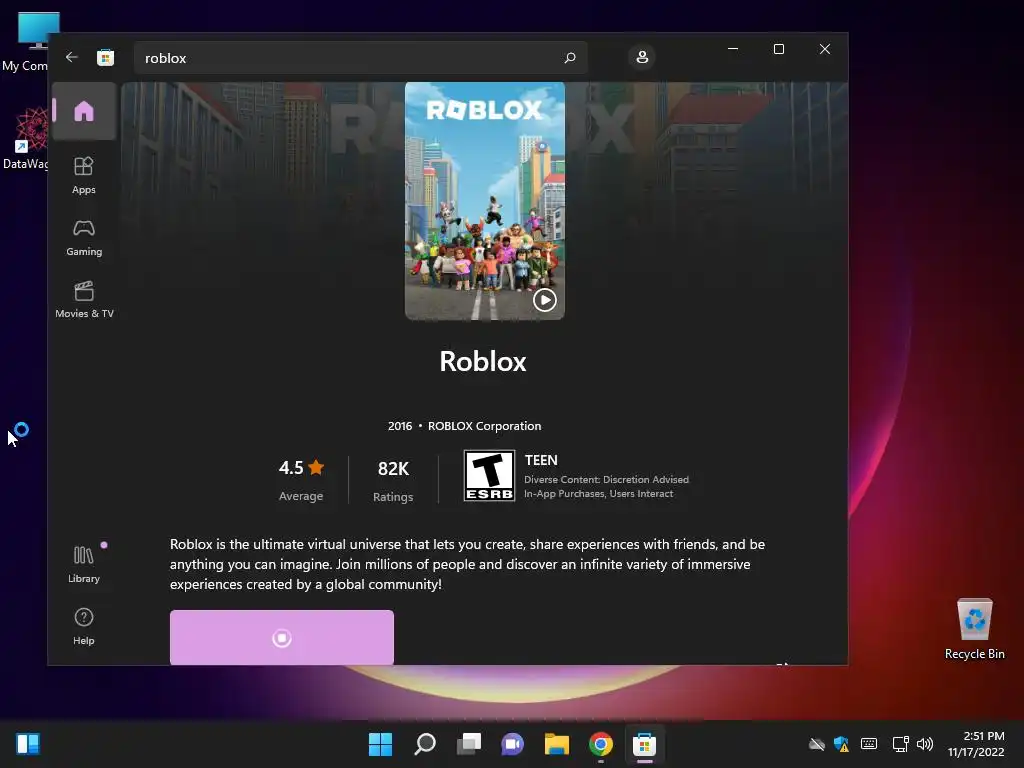This screenshot has height=768, width=1024.
Task: Open File Explorer from taskbar
Action: (x=556, y=744)
